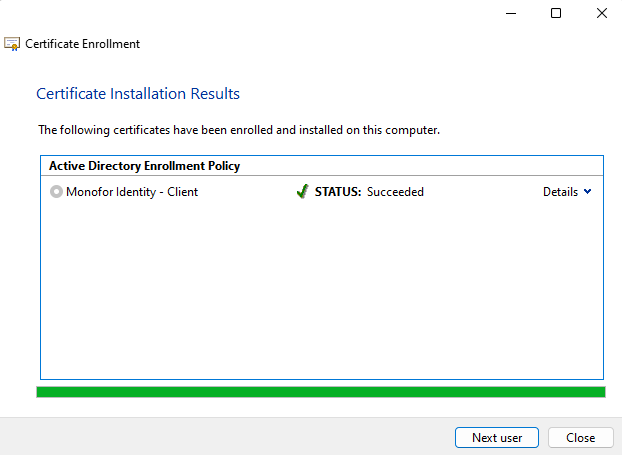Click the green checkmark status icon

[302, 192]
